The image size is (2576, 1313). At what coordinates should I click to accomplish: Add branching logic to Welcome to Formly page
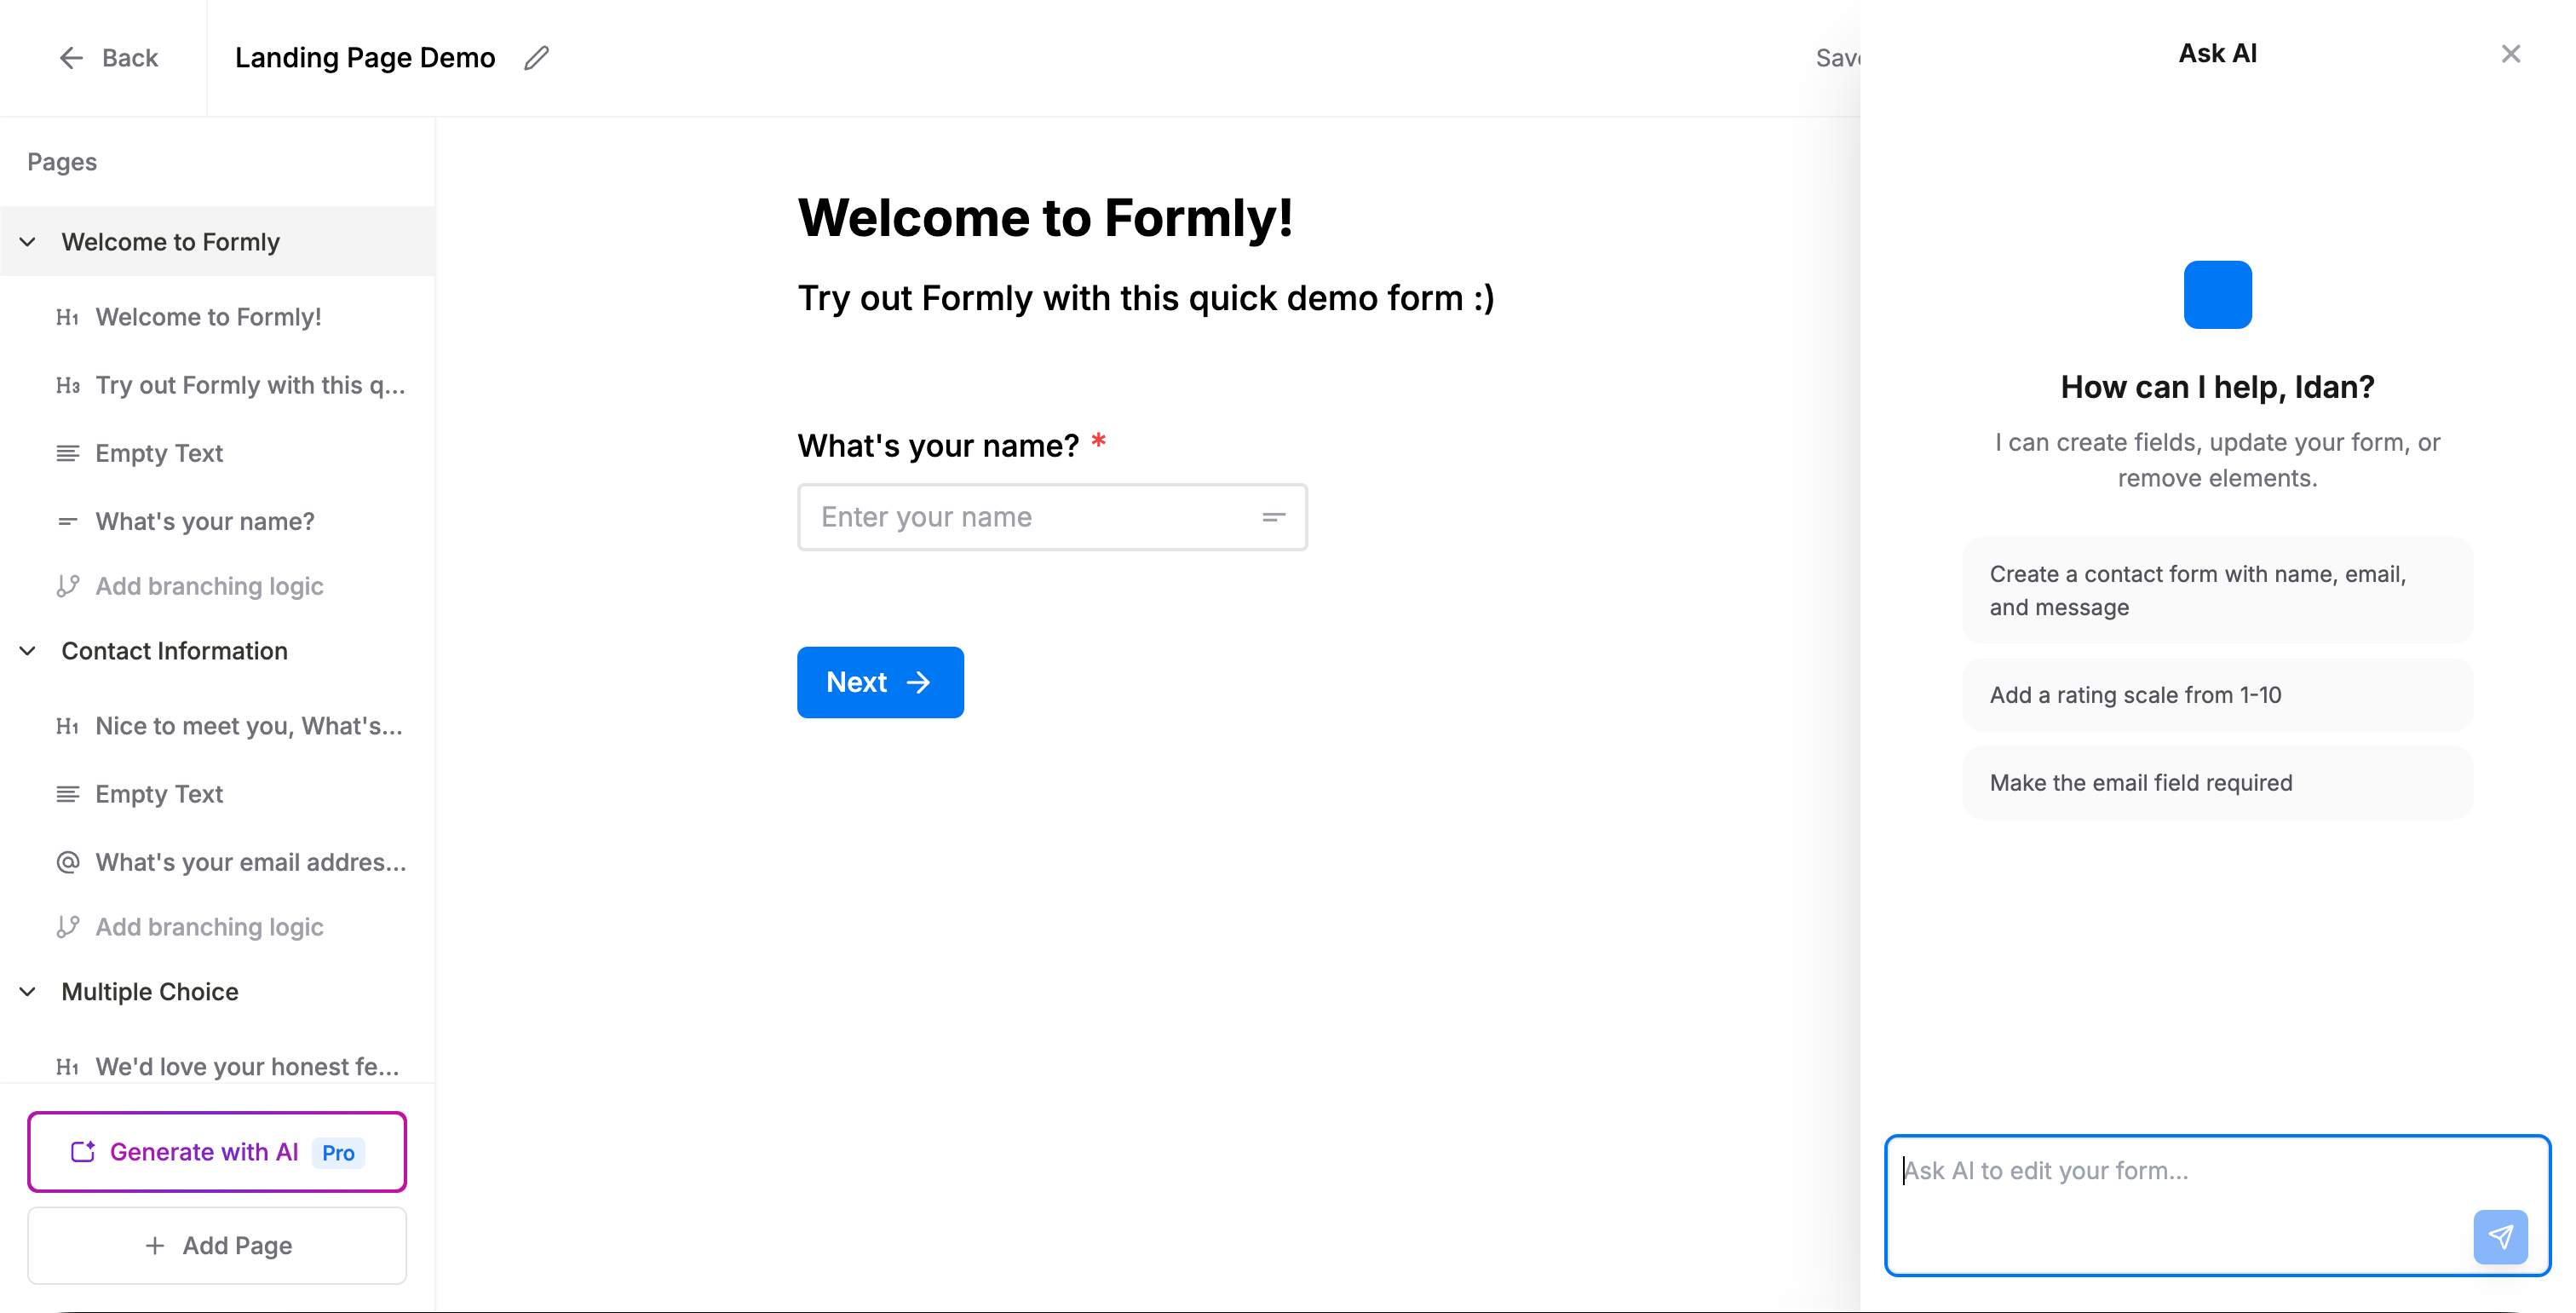pyautogui.click(x=209, y=586)
